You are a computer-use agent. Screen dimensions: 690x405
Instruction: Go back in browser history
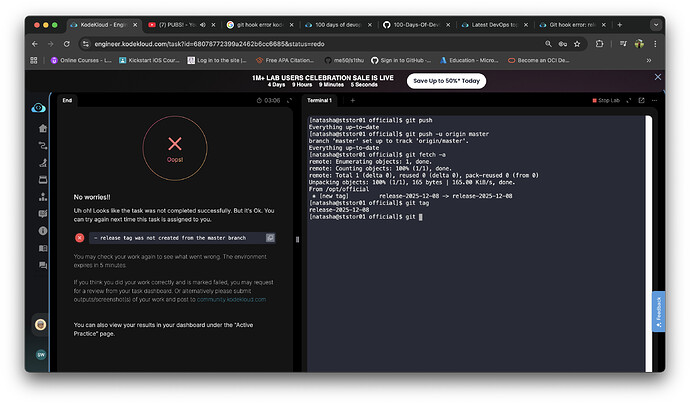(x=35, y=44)
